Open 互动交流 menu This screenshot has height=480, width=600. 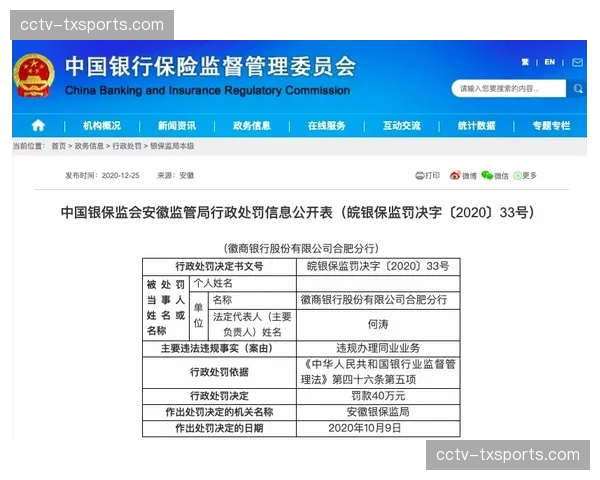pyautogui.click(x=401, y=126)
